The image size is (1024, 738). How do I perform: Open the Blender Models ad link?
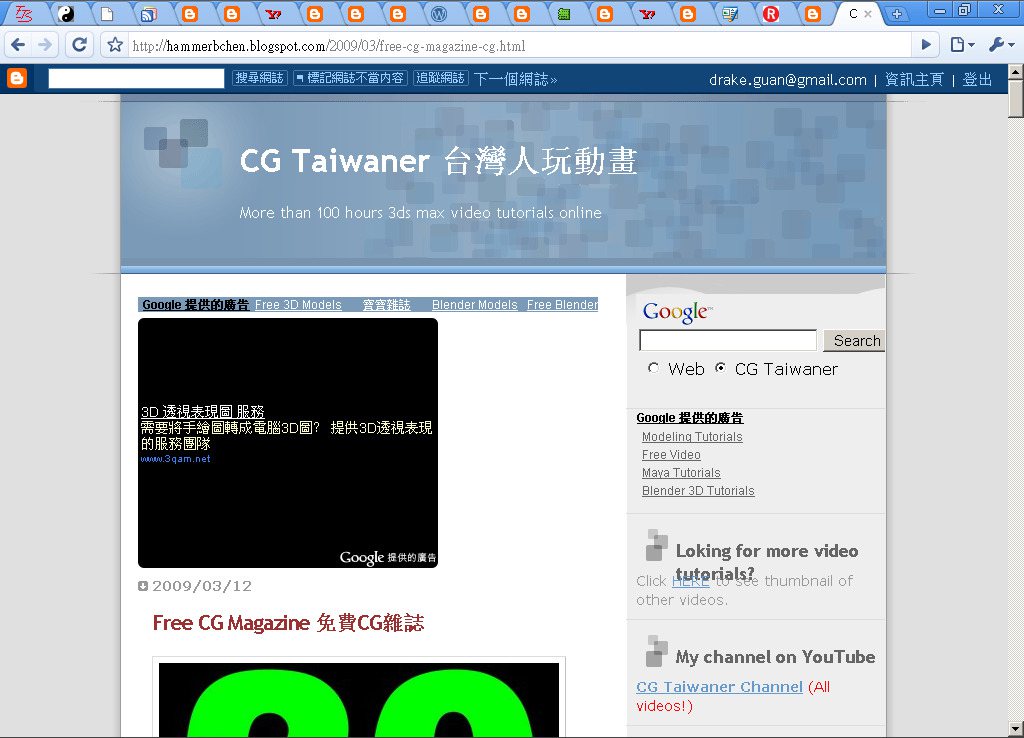[x=475, y=304]
